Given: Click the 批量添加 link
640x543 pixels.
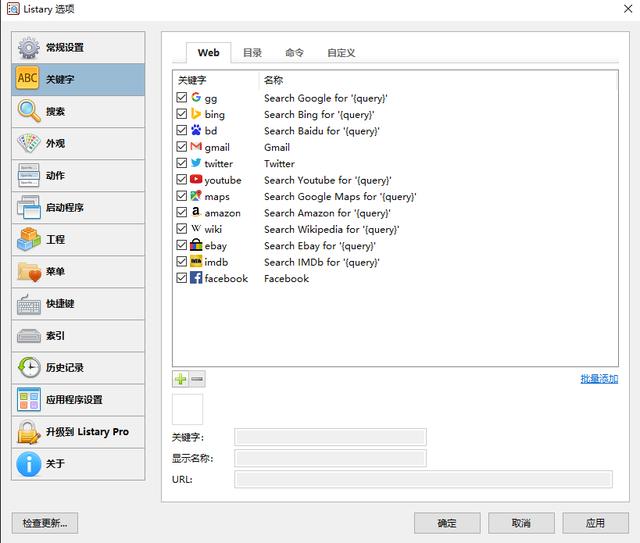Looking at the screenshot, I should (x=599, y=379).
